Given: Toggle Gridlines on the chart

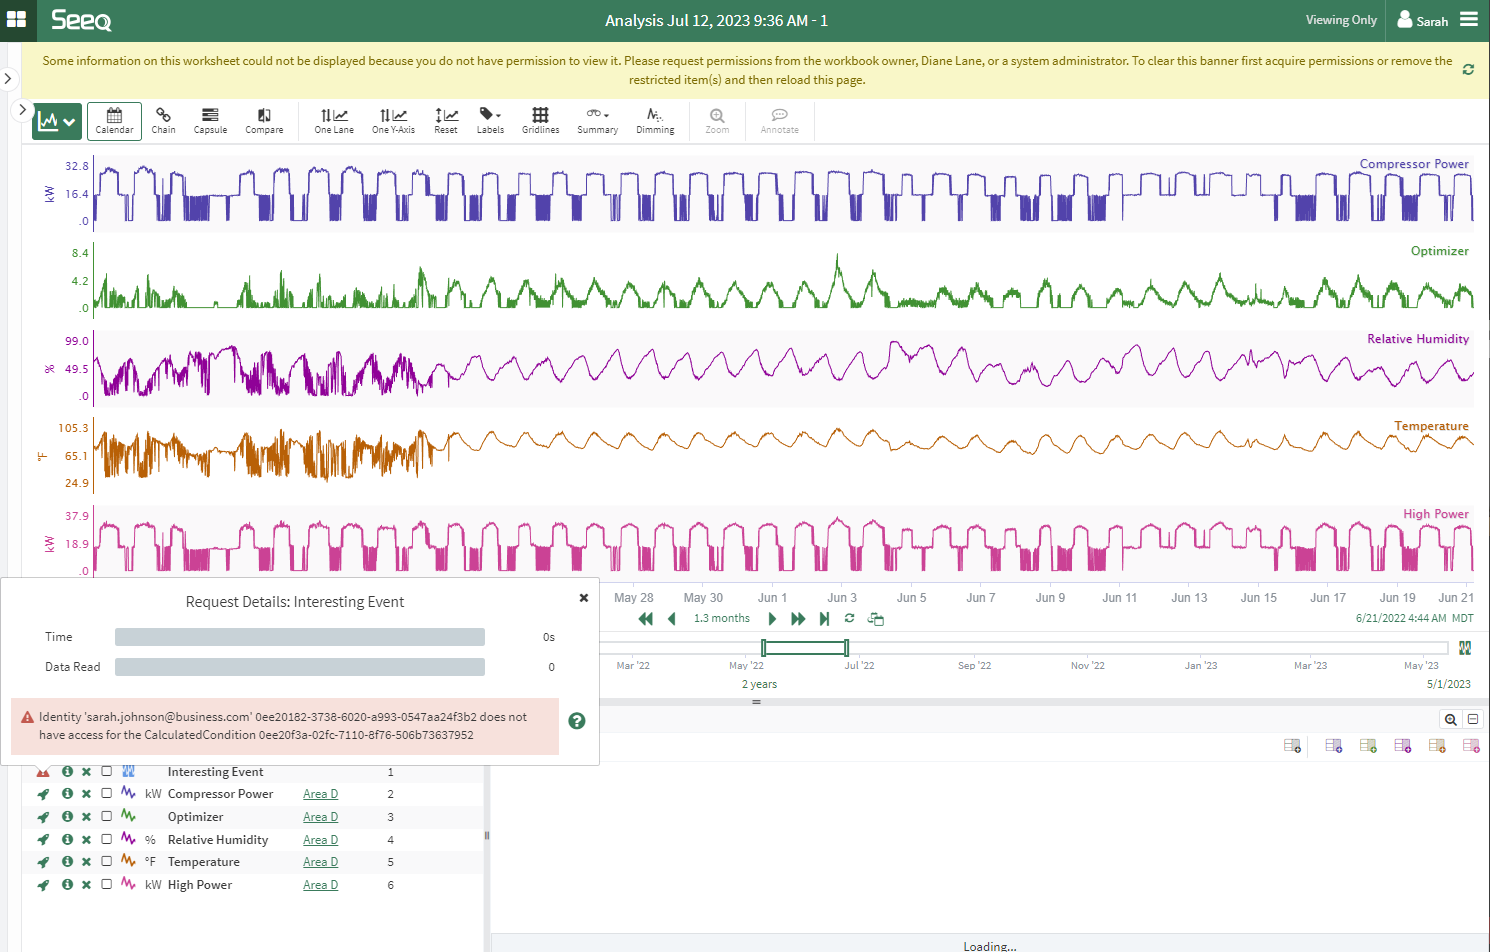Looking at the screenshot, I should (x=540, y=121).
